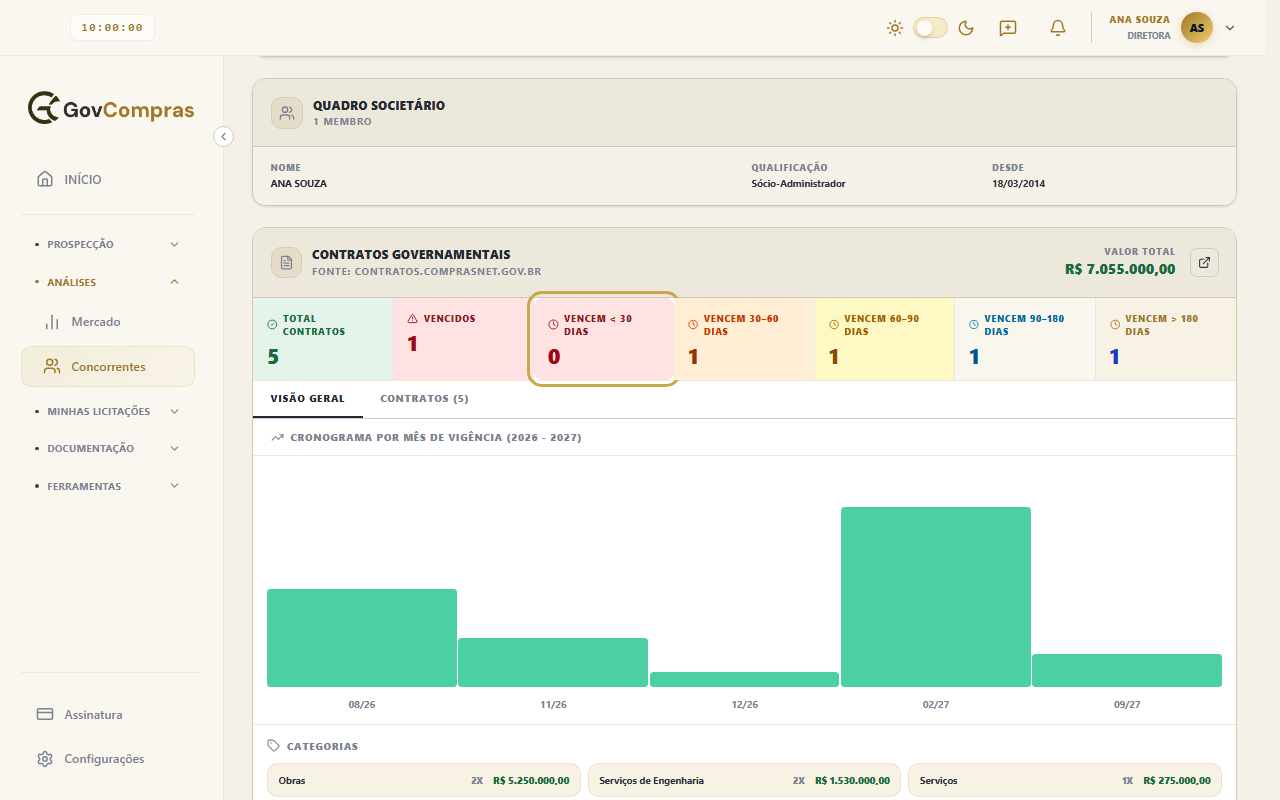Screen dimensions: 1280x800
Task: Select the Vencem < 30 dias card
Action: click(603, 339)
